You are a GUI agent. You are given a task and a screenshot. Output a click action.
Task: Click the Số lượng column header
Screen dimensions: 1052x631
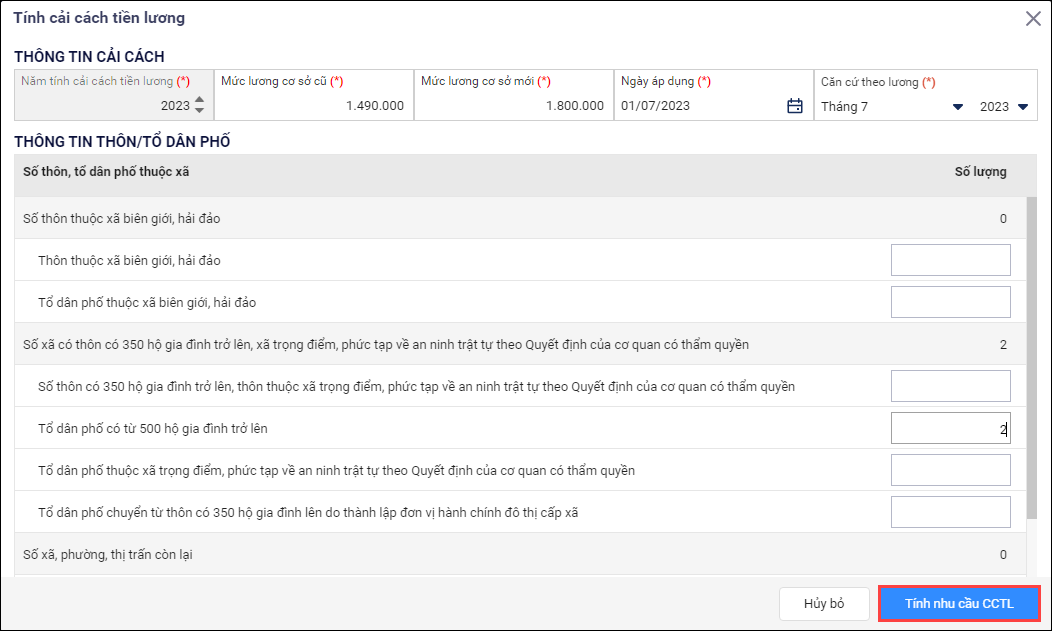(x=980, y=172)
